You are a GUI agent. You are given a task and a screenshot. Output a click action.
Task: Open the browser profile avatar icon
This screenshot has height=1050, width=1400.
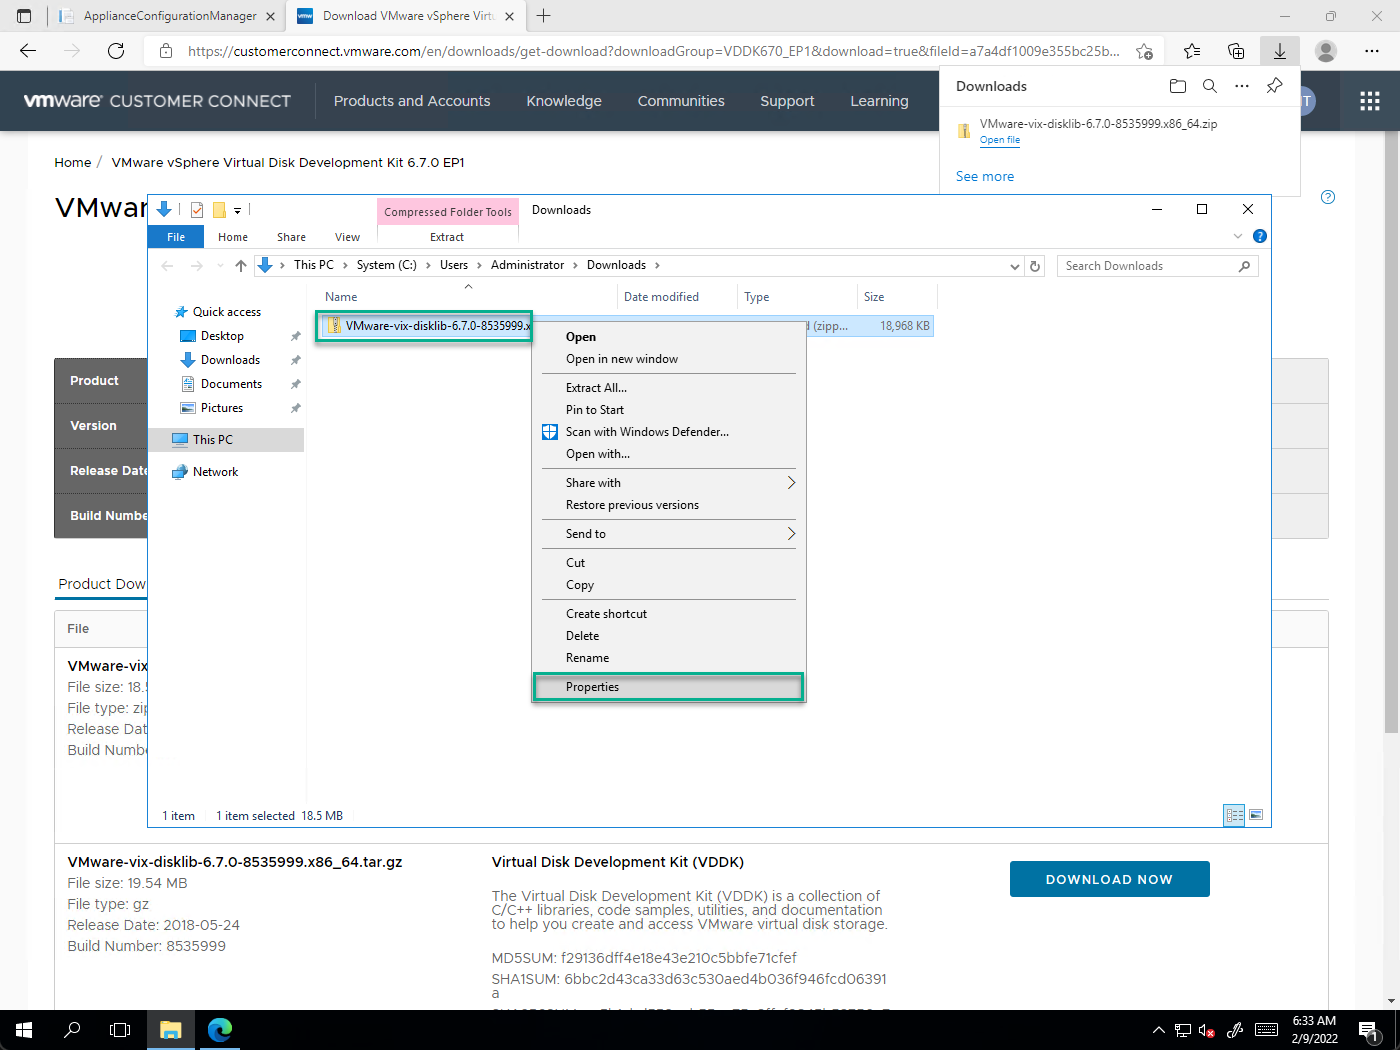1326,51
